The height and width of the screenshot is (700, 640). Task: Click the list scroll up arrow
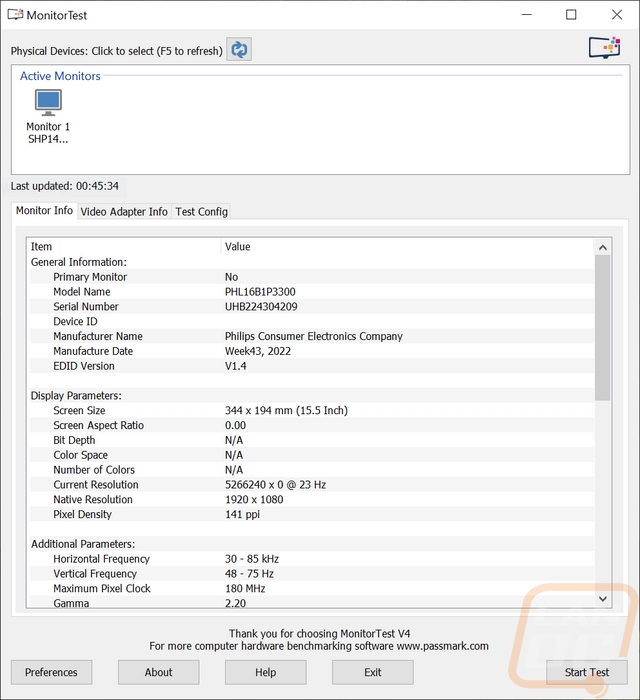click(x=603, y=247)
